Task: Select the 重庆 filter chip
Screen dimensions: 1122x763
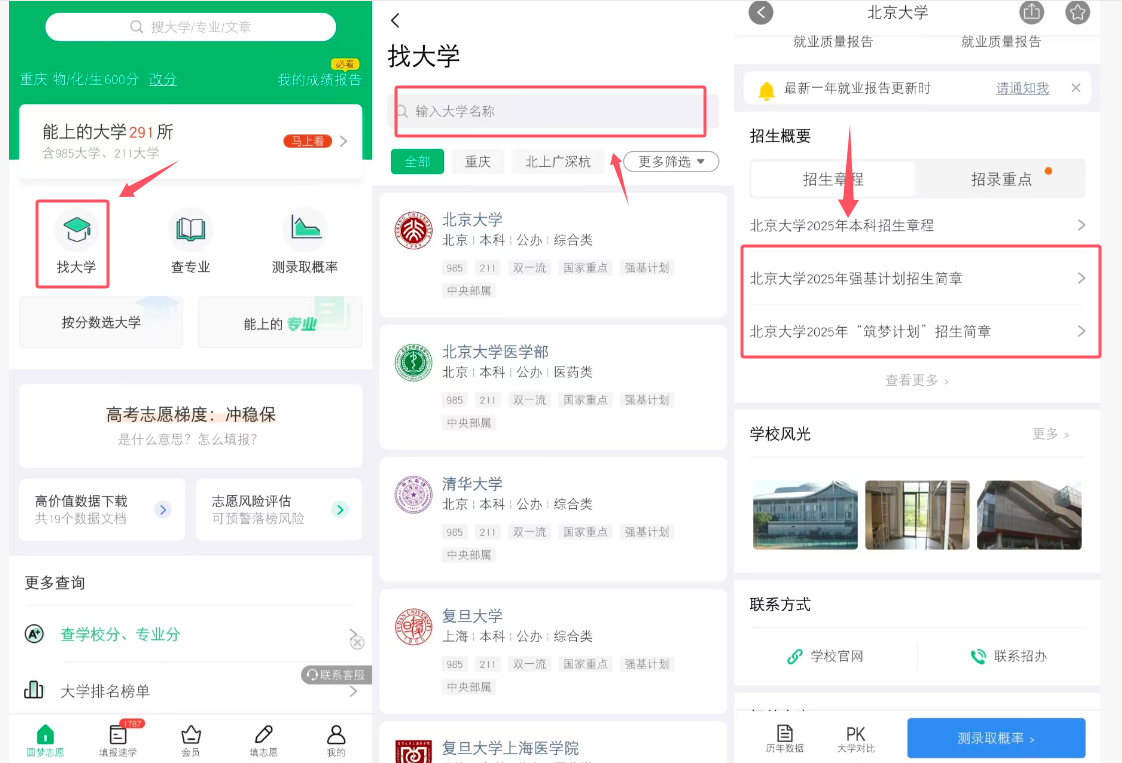Action: [477, 161]
